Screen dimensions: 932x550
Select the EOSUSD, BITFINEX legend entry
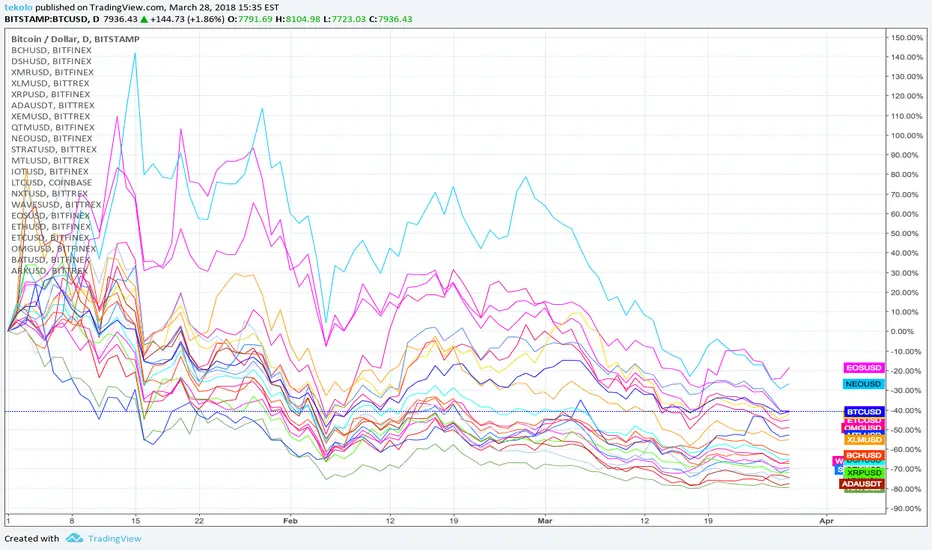coord(51,215)
